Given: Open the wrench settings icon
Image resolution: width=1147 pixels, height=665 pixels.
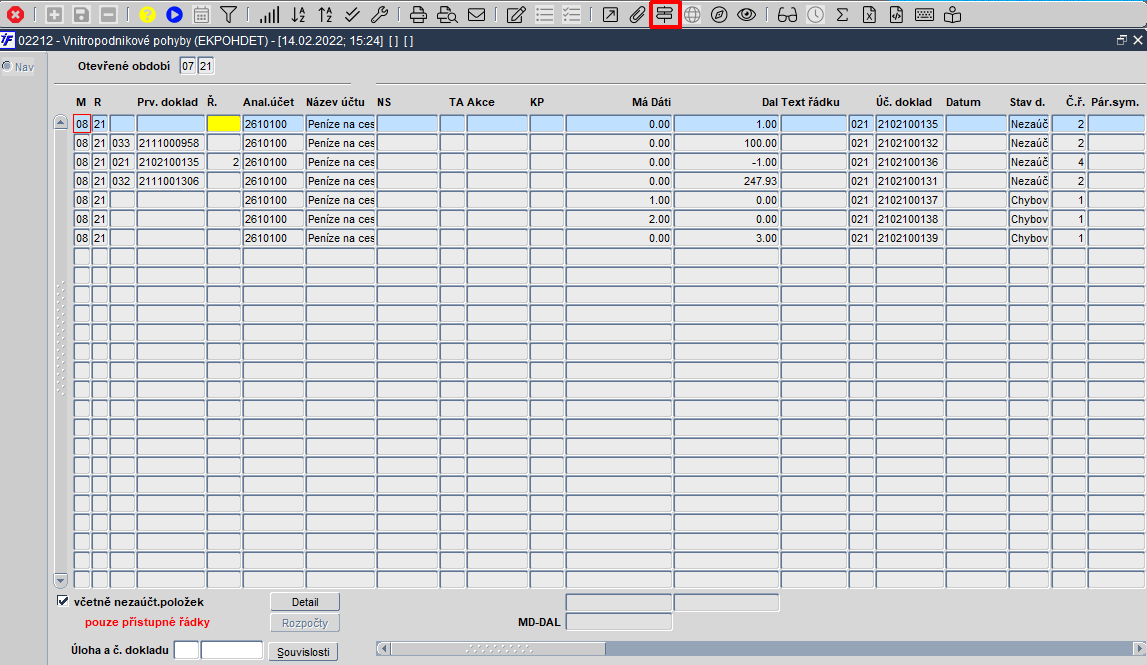Looking at the screenshot, I should (379, 15).
